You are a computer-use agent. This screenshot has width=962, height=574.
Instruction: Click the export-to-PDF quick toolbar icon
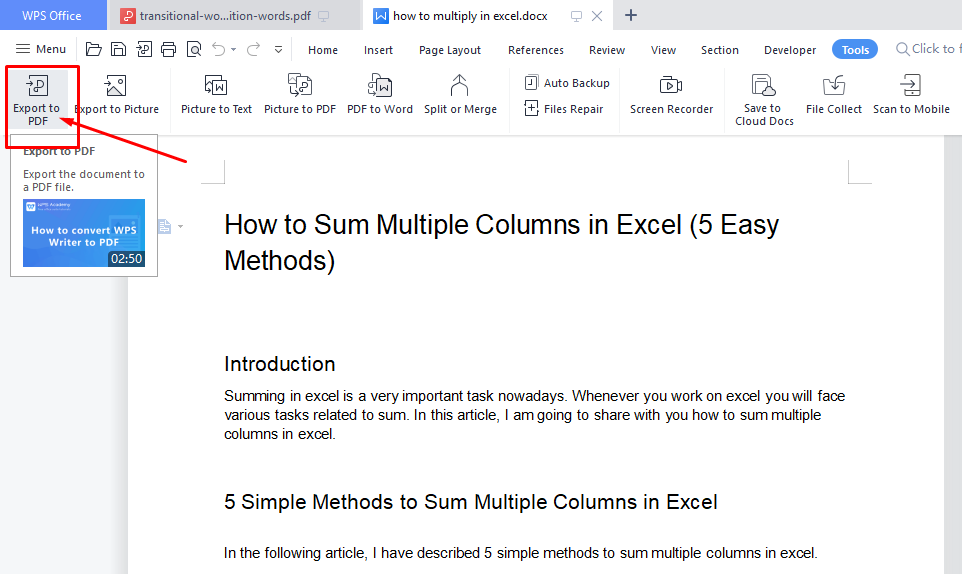coord(144,49)
